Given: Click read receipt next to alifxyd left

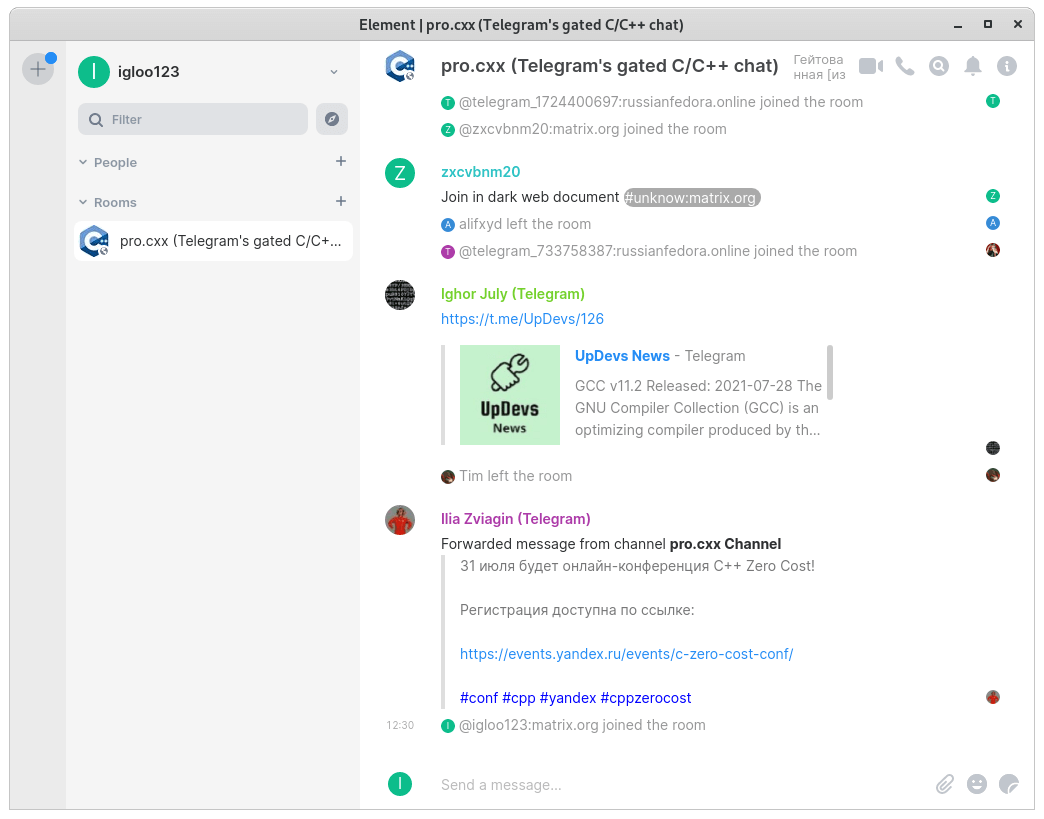Looking at the screenshot, I should (x=993, y=223).
